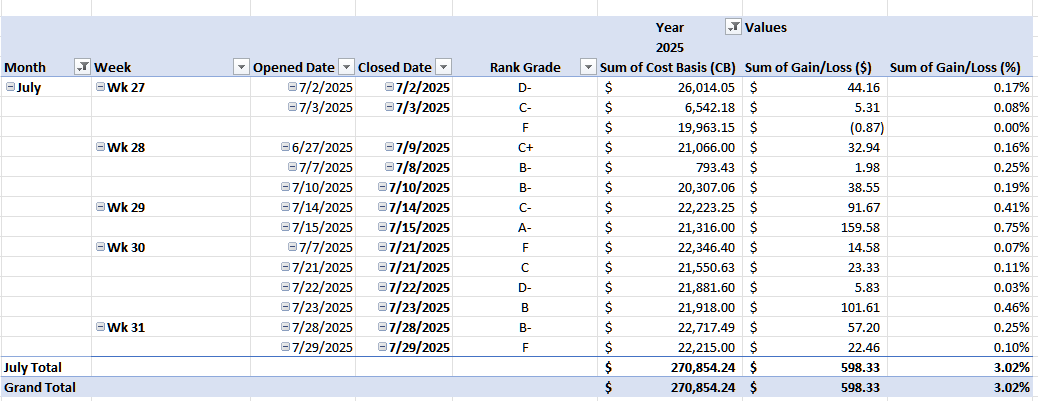
Task: Open the Week column dropdown arrow
Action: tap(240, 67)
